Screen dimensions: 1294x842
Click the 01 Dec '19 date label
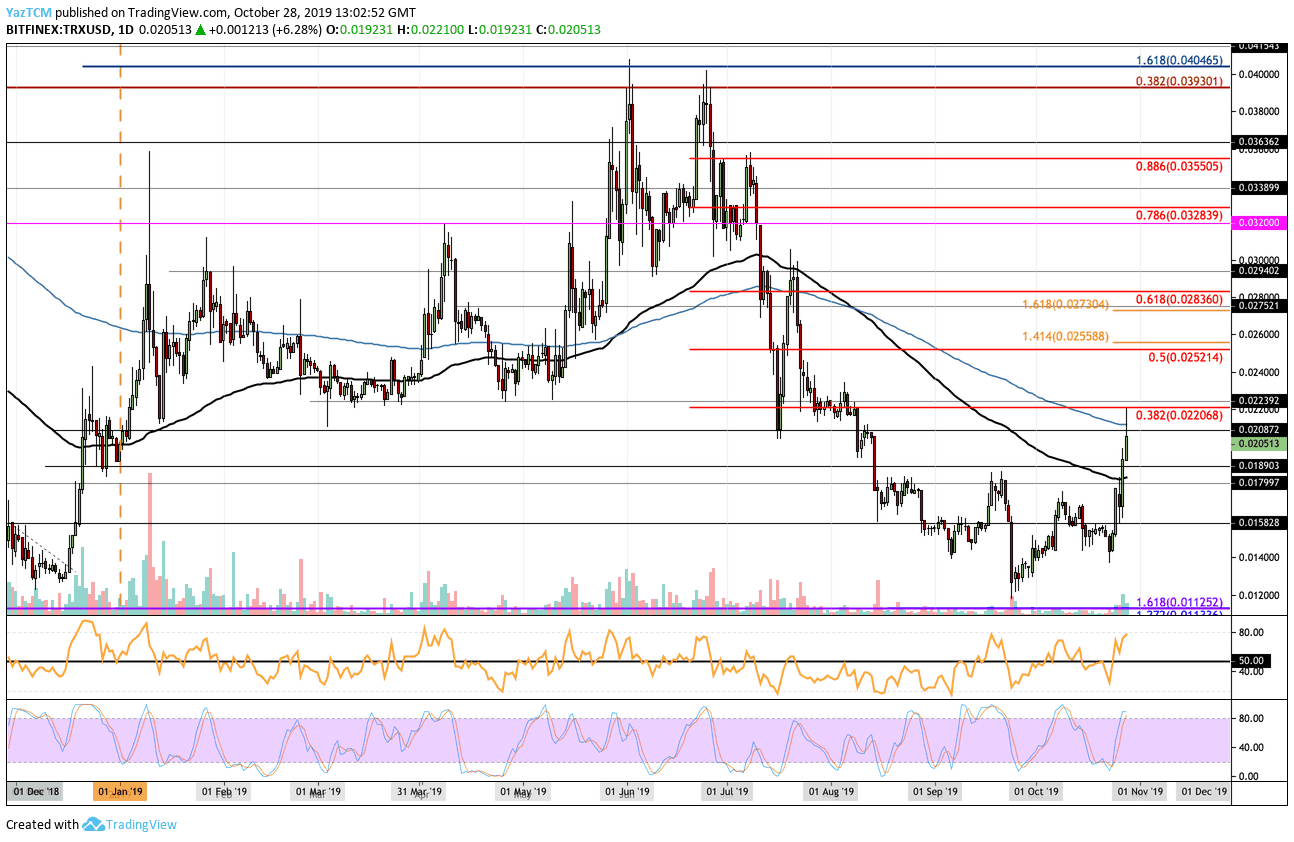[x=1202, y=791]
